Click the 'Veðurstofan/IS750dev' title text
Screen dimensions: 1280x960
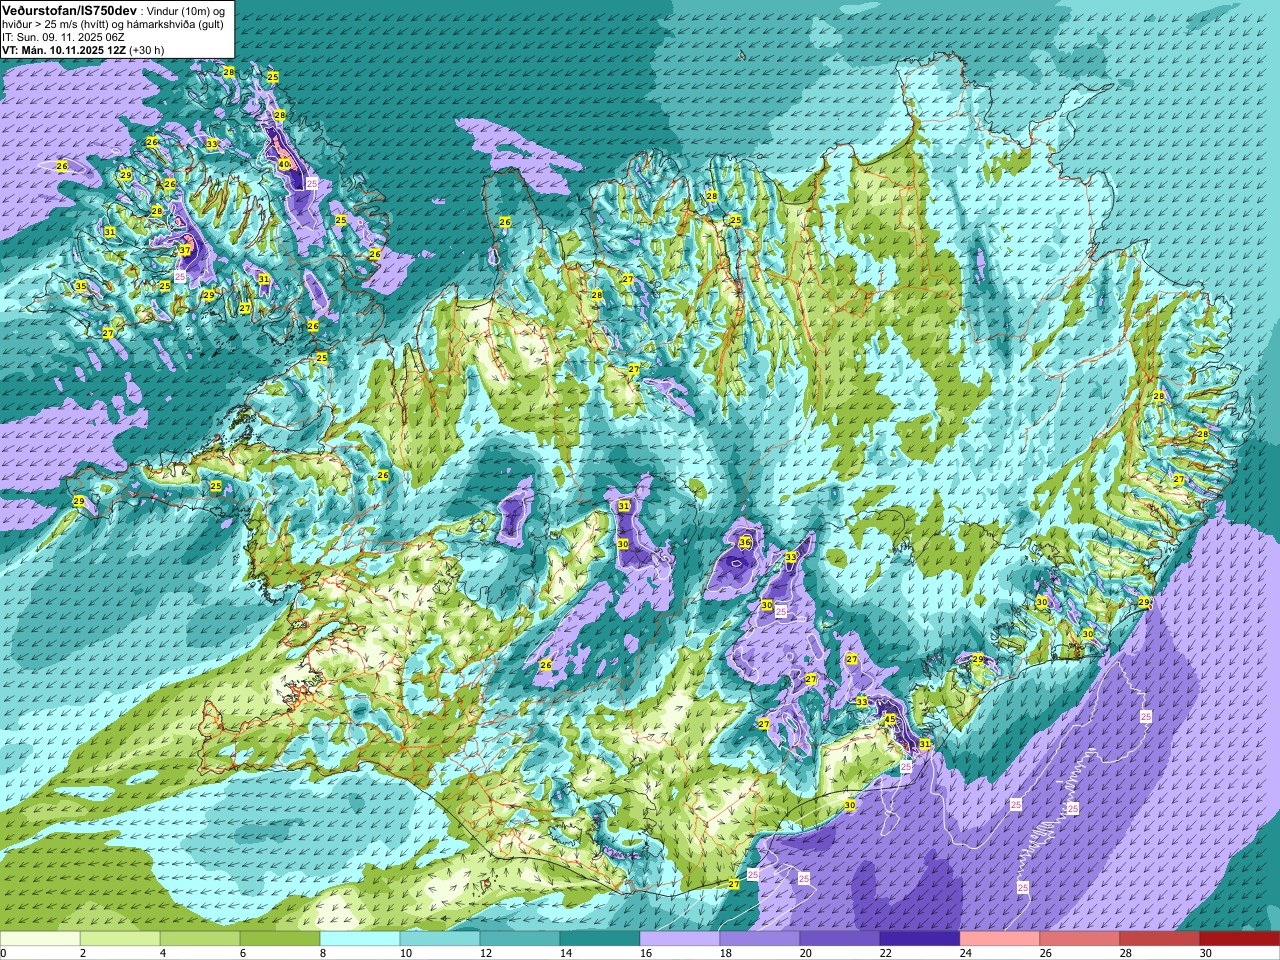(70, 10)
